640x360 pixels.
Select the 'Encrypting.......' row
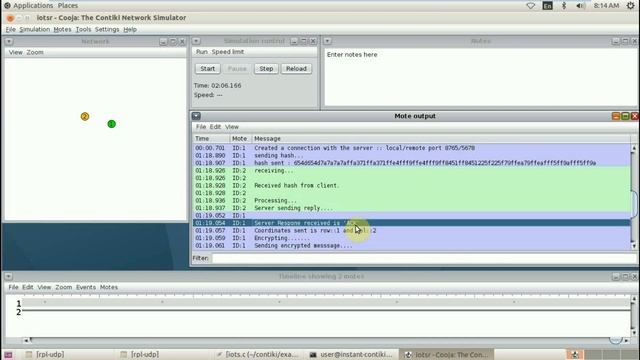click(x=411, y=238)
